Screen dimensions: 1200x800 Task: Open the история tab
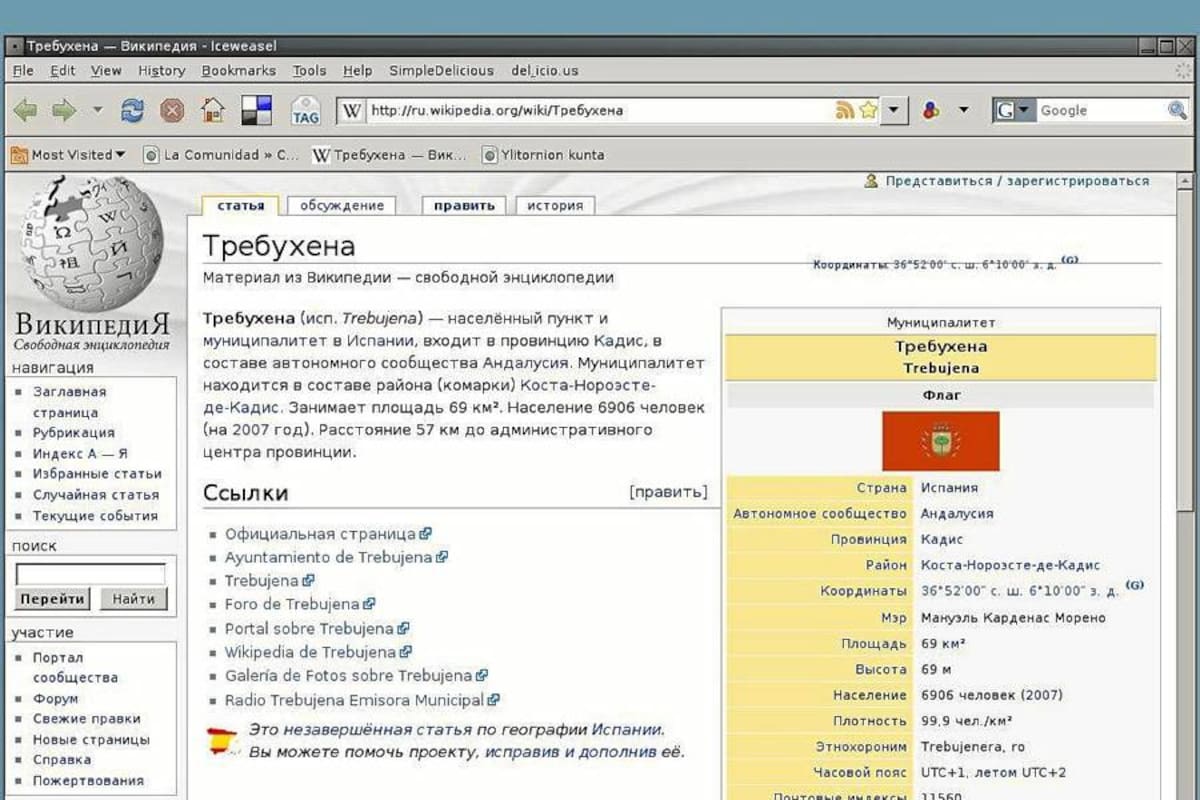tap(555, 205)
